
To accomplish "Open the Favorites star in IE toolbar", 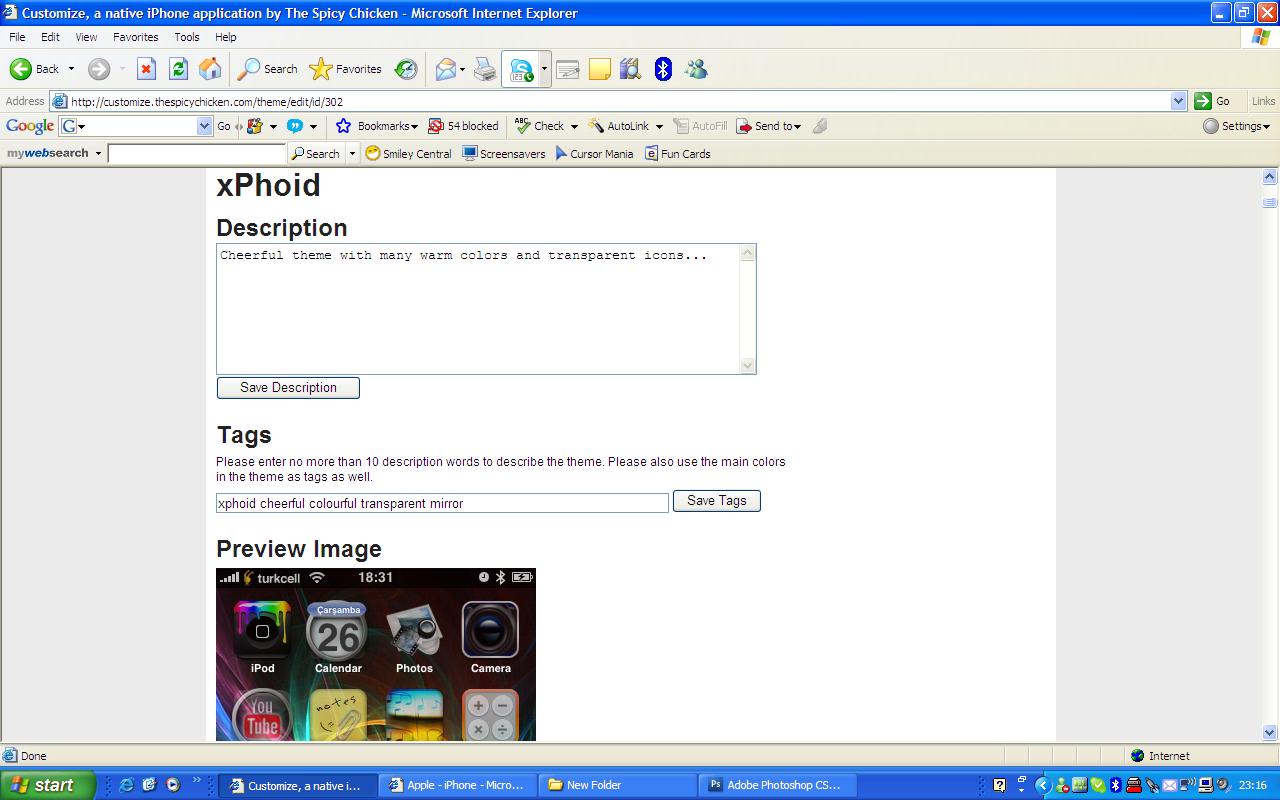I will tap(346, 69).
